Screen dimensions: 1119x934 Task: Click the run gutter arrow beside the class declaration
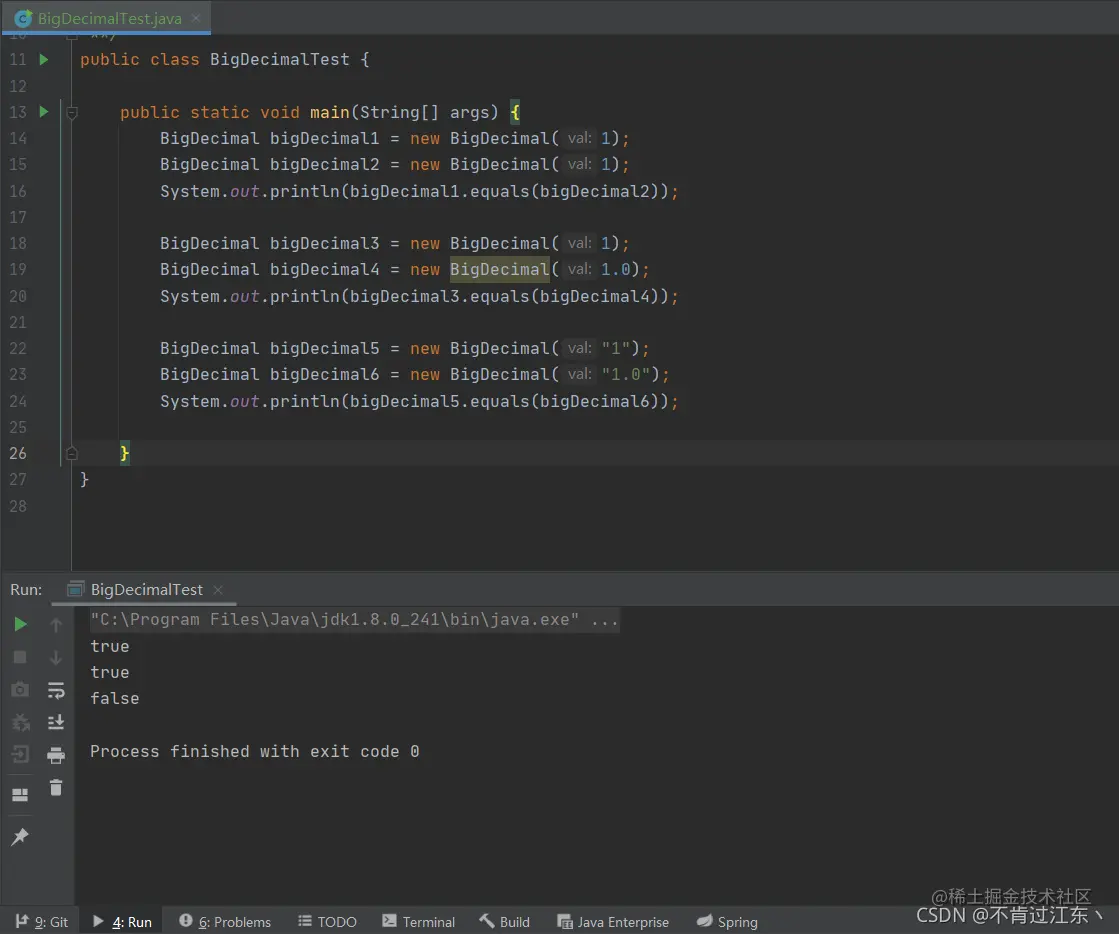pos(44,59)
